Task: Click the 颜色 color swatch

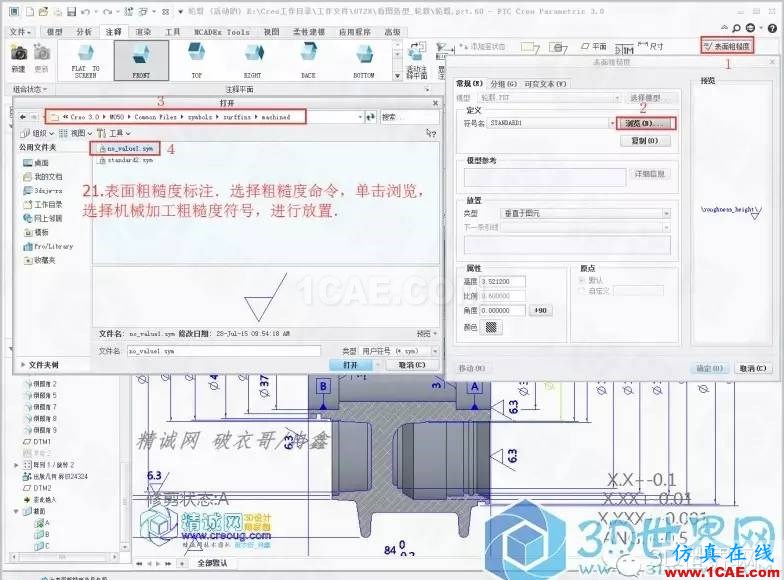Action: point(491,327)
